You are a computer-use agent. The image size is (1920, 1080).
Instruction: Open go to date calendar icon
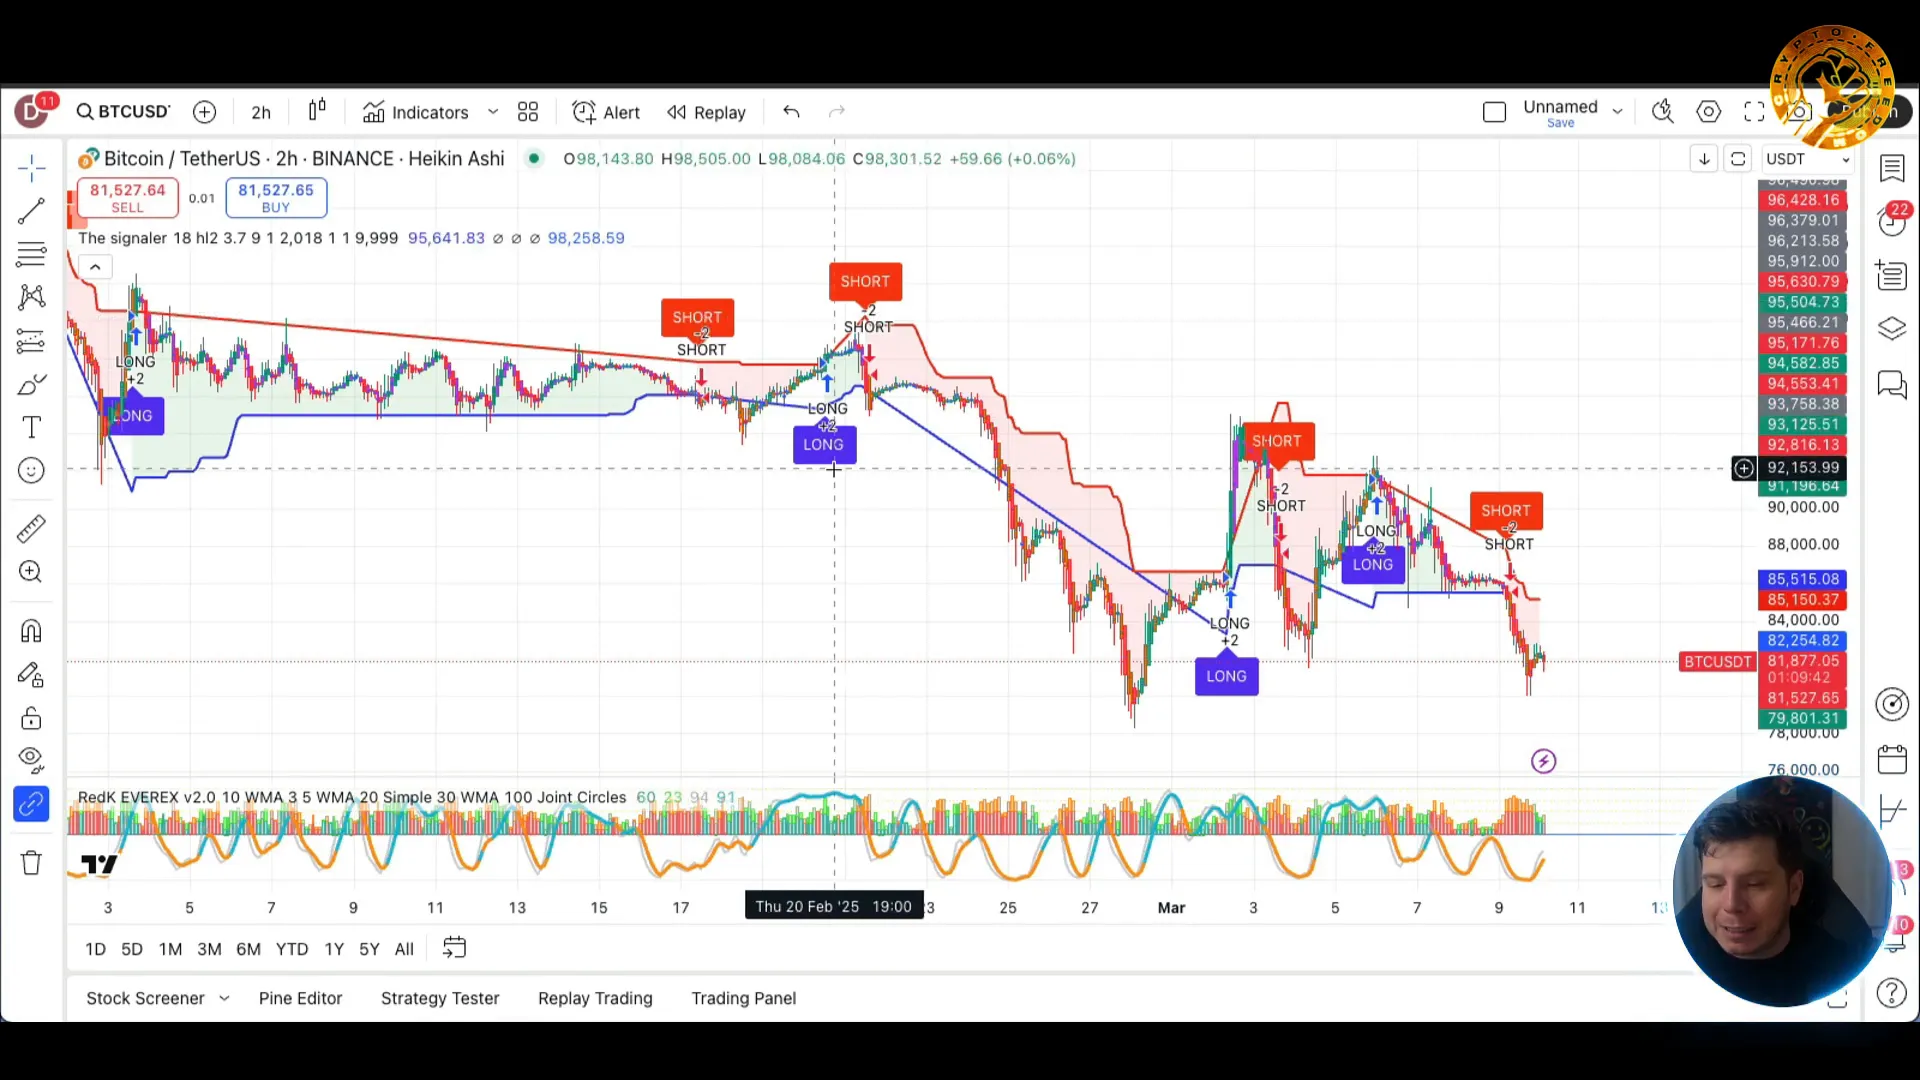click(x=454, y=948)
